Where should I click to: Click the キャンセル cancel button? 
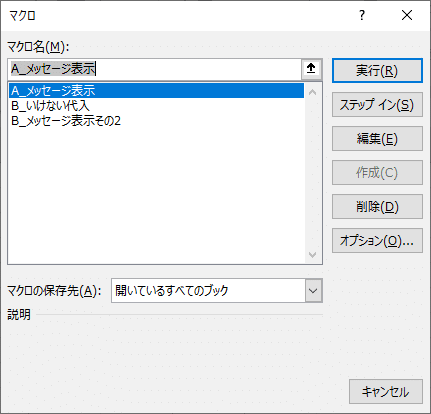pyautogui.click(x=386, y=392)
